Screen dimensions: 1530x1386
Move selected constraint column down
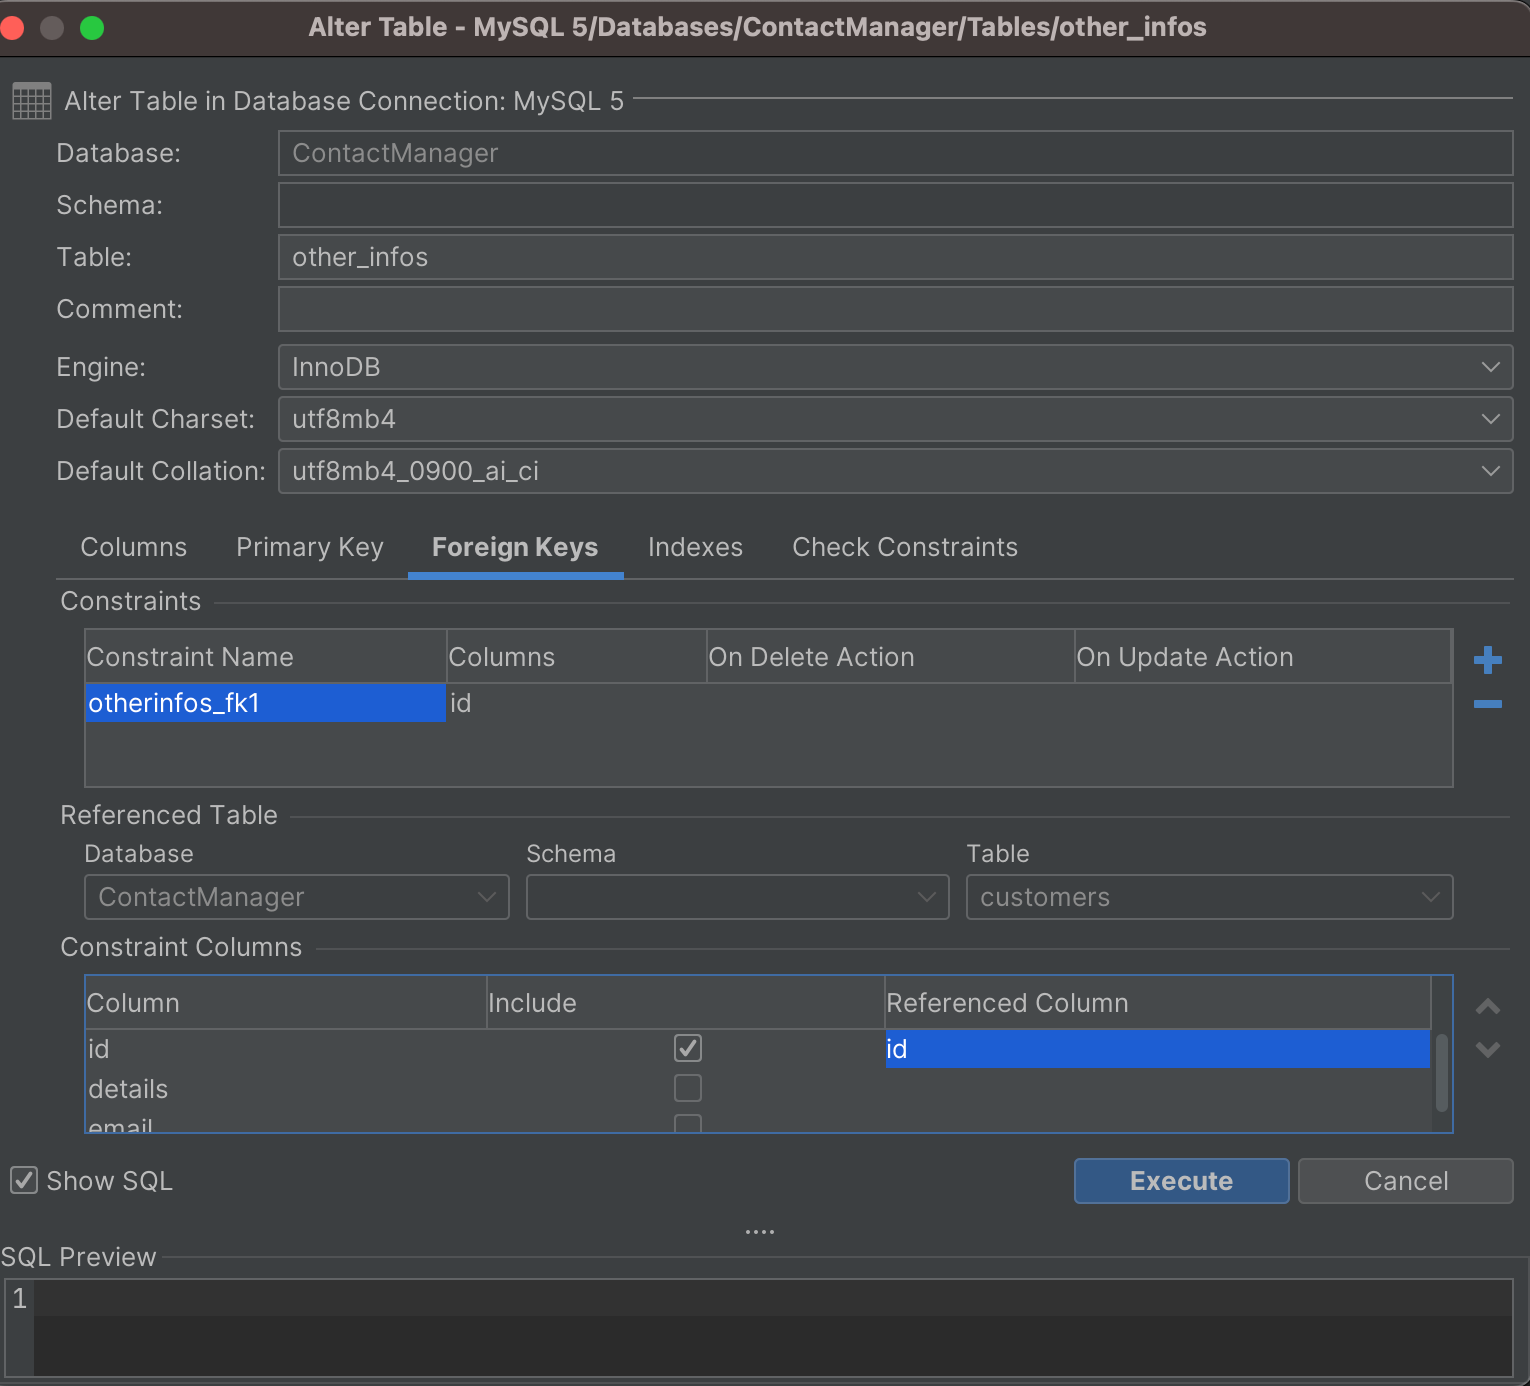pos(1487,1050)
